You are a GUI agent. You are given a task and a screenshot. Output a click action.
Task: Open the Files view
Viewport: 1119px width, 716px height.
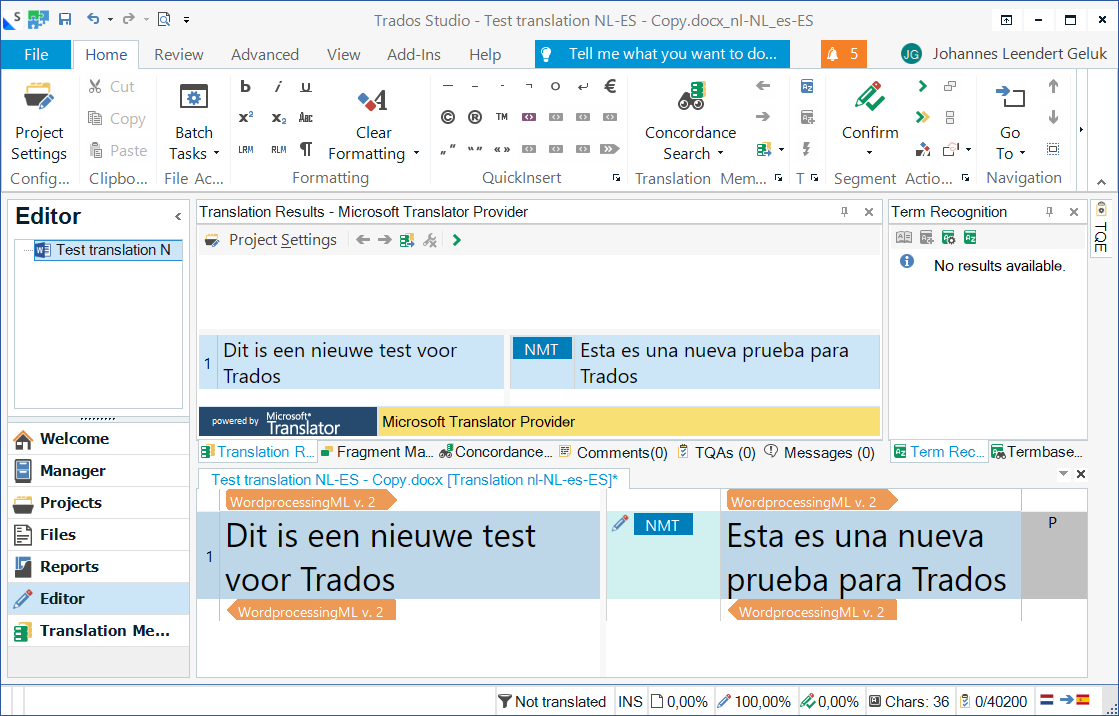(98, 535)
